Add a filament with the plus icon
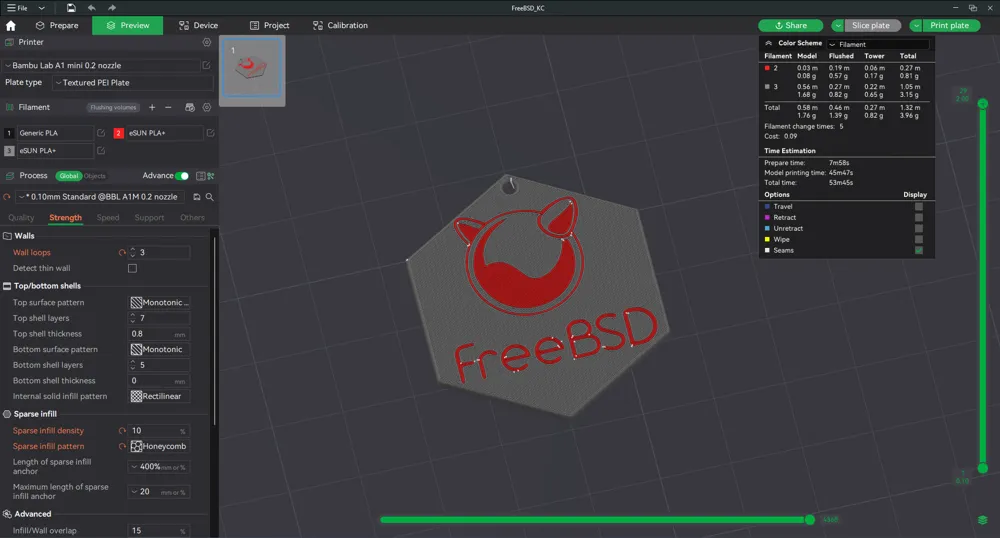The height and width of the screenshot is (538, 1000). [152, 107]
